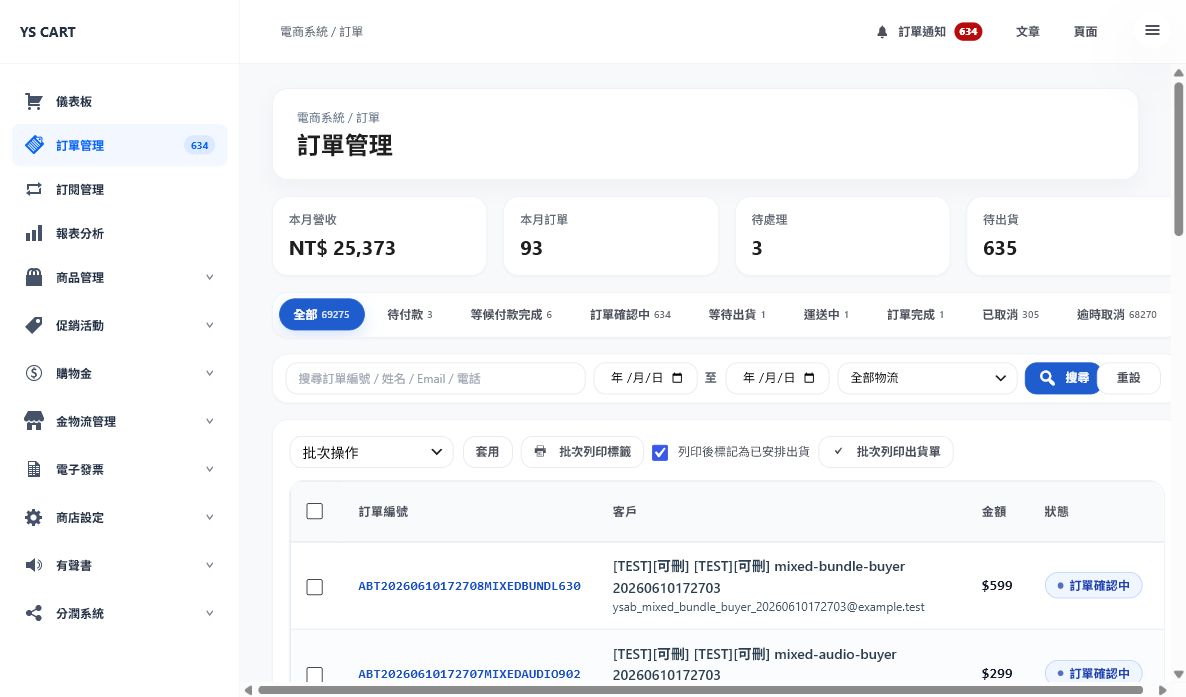Image resolution: width=1186 pixels, height=697 pixels.
Task: Click the 訂單確認中 status badge for $599 order
Action: click(1093, 586)
